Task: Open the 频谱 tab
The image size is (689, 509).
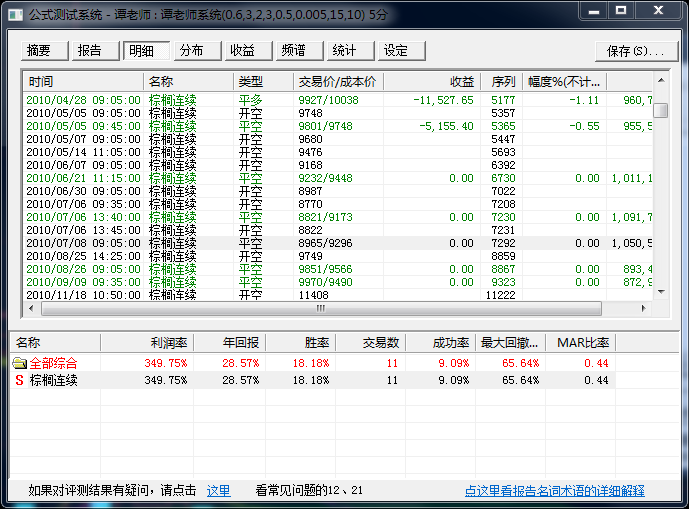Action: (x=296, y=51)
